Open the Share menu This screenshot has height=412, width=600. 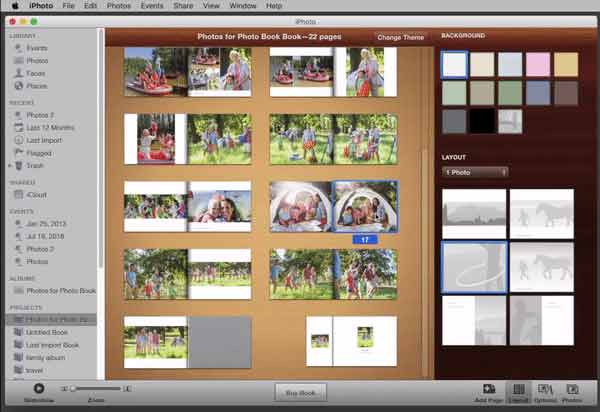click(x=183, y=5)
